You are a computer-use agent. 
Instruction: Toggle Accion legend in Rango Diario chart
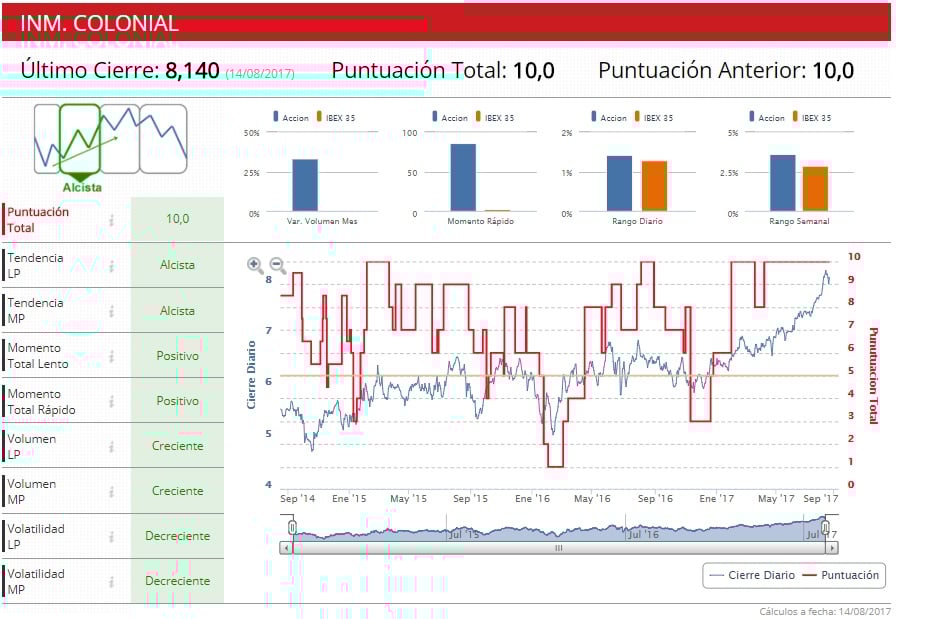point(609,117)
